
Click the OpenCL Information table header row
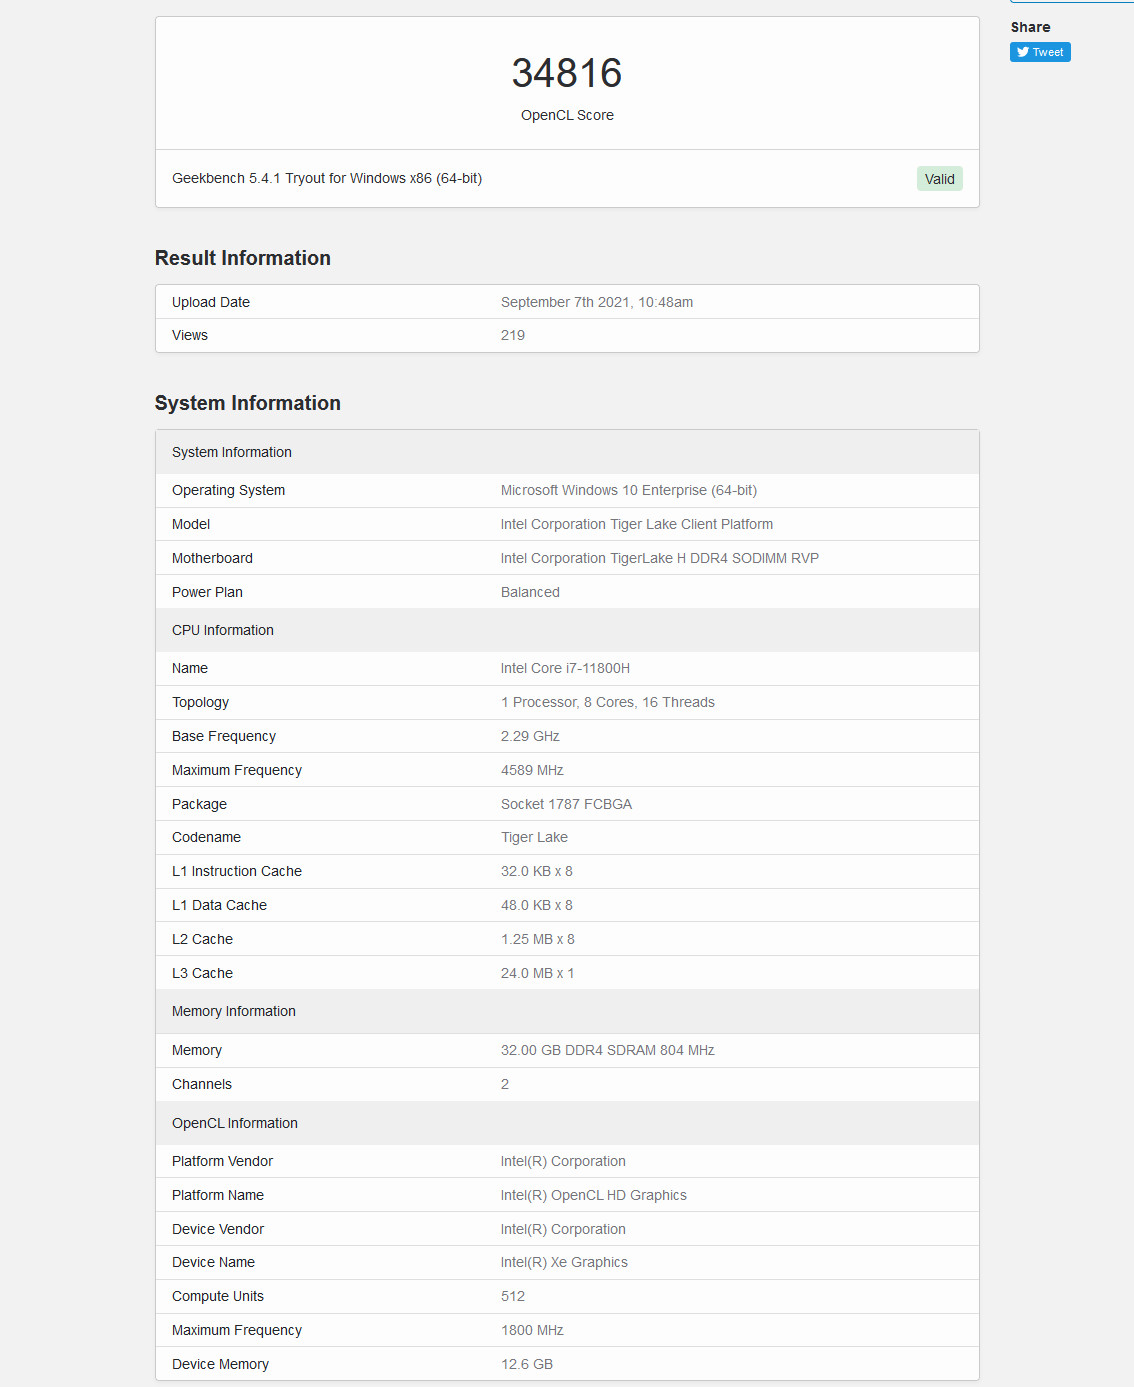tap(567, 1123)
